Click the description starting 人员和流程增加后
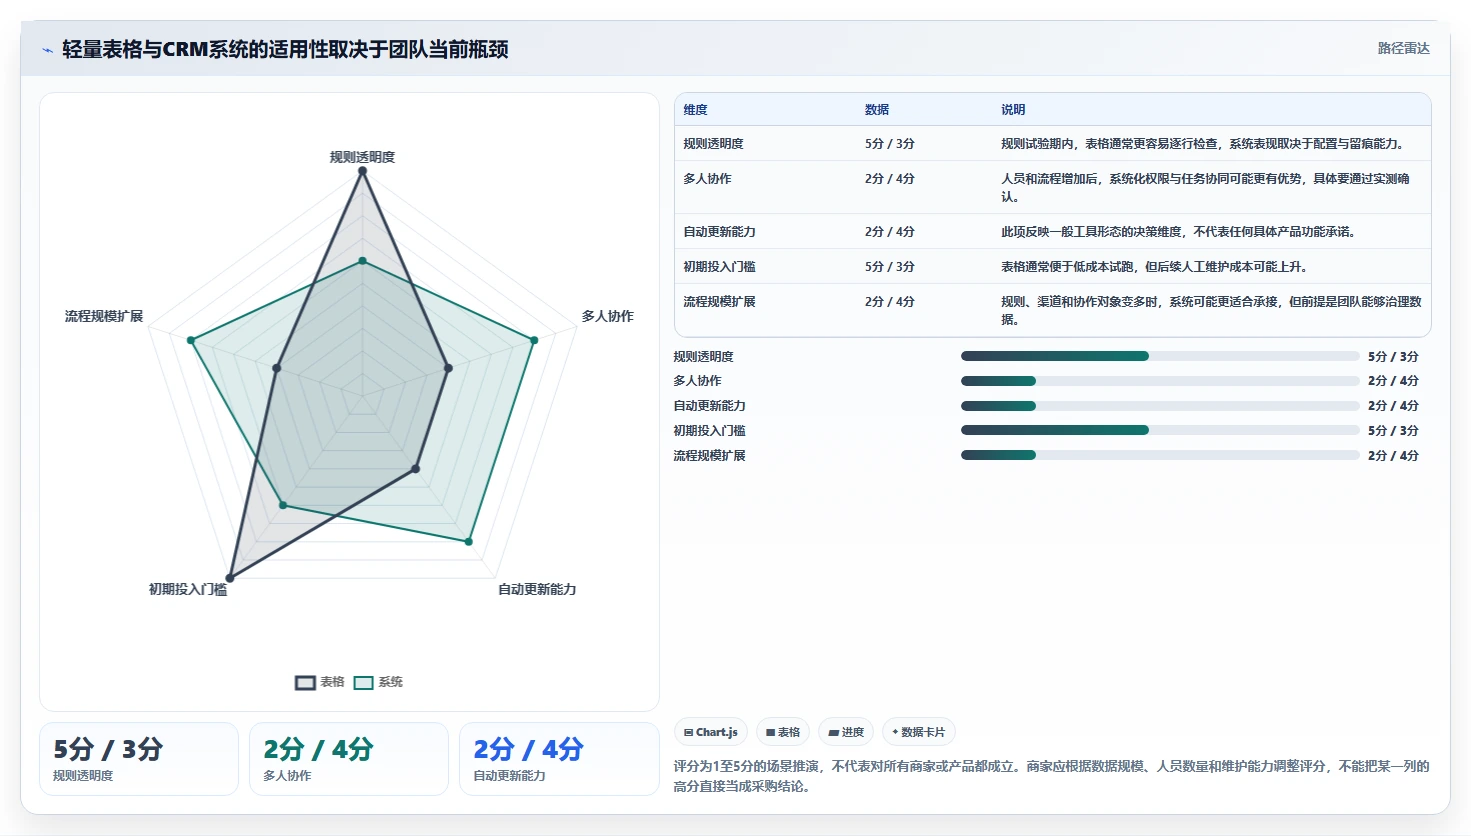1471x836 pixels. point(1205,187)
